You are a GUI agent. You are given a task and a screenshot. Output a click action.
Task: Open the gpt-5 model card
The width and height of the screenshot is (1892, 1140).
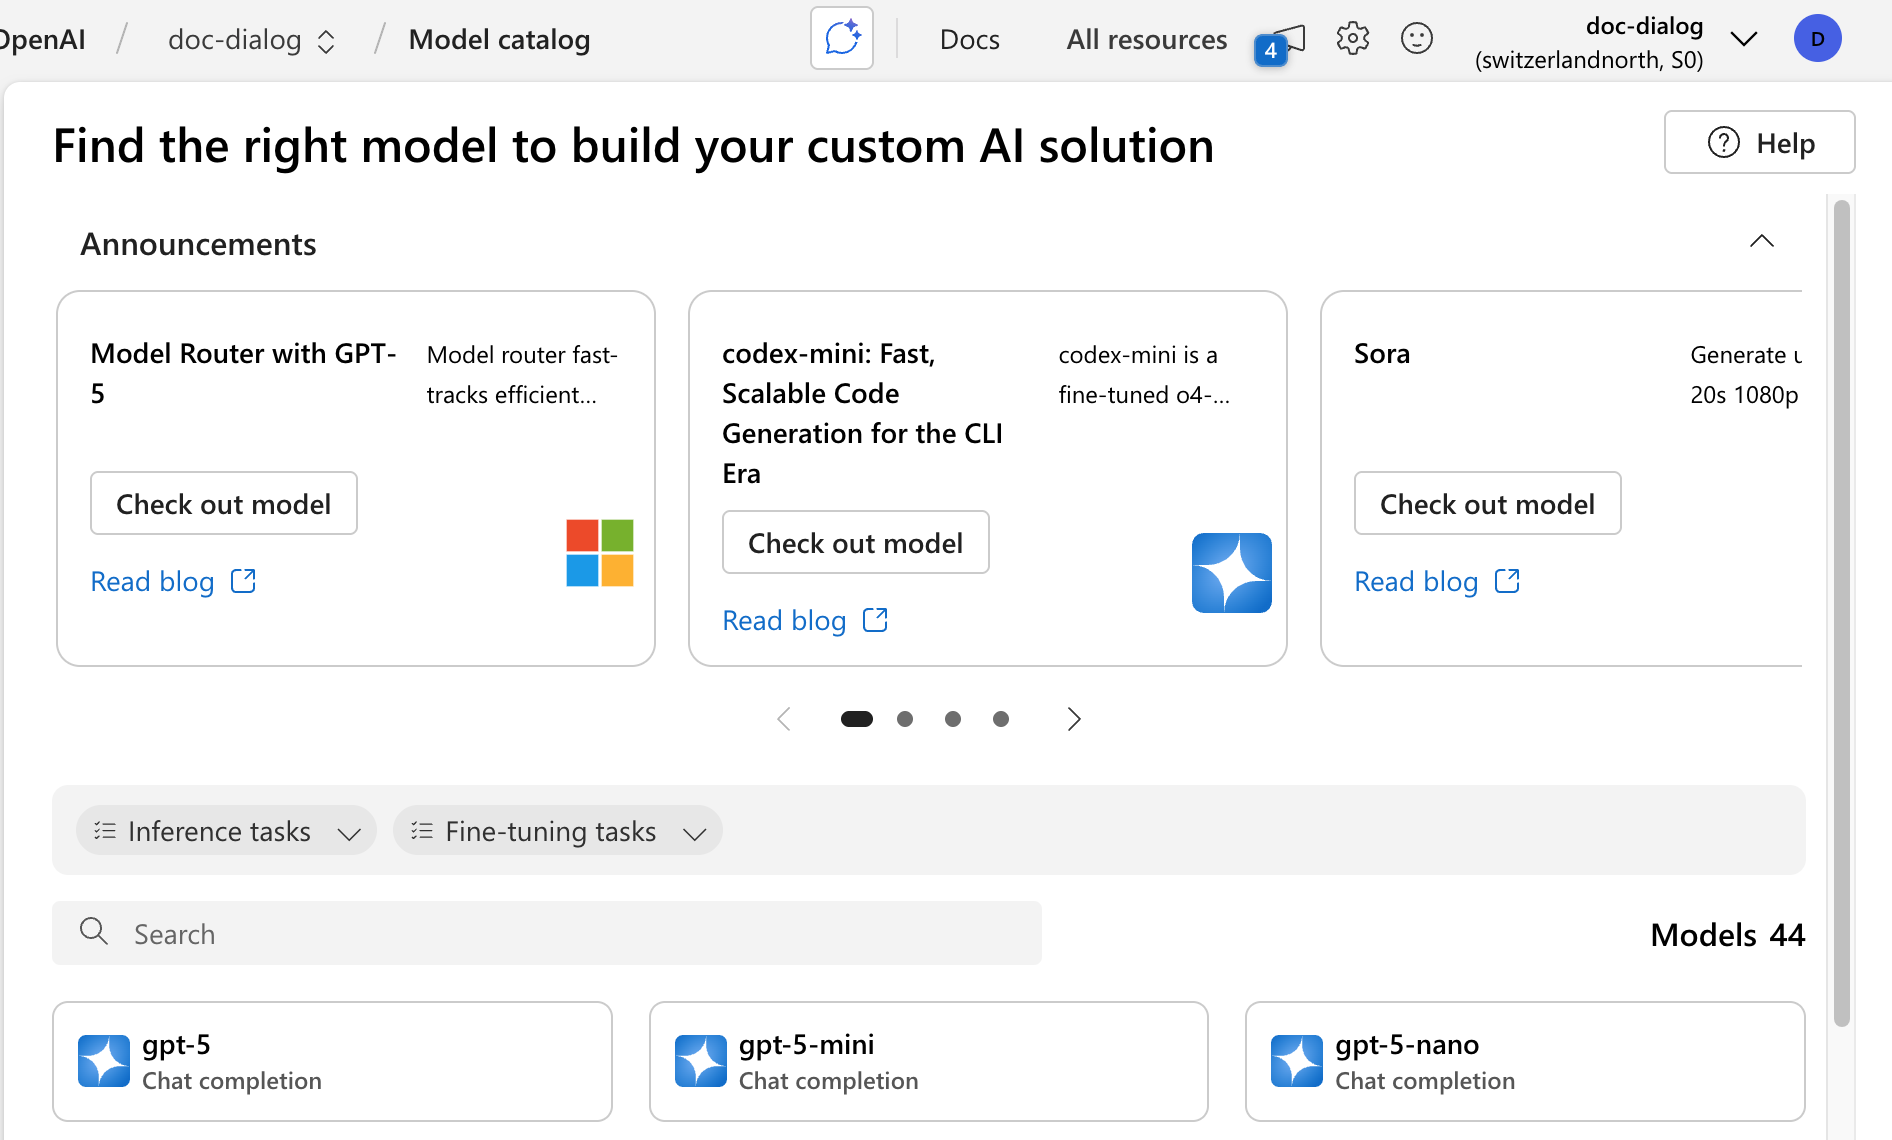point(332,1061)
